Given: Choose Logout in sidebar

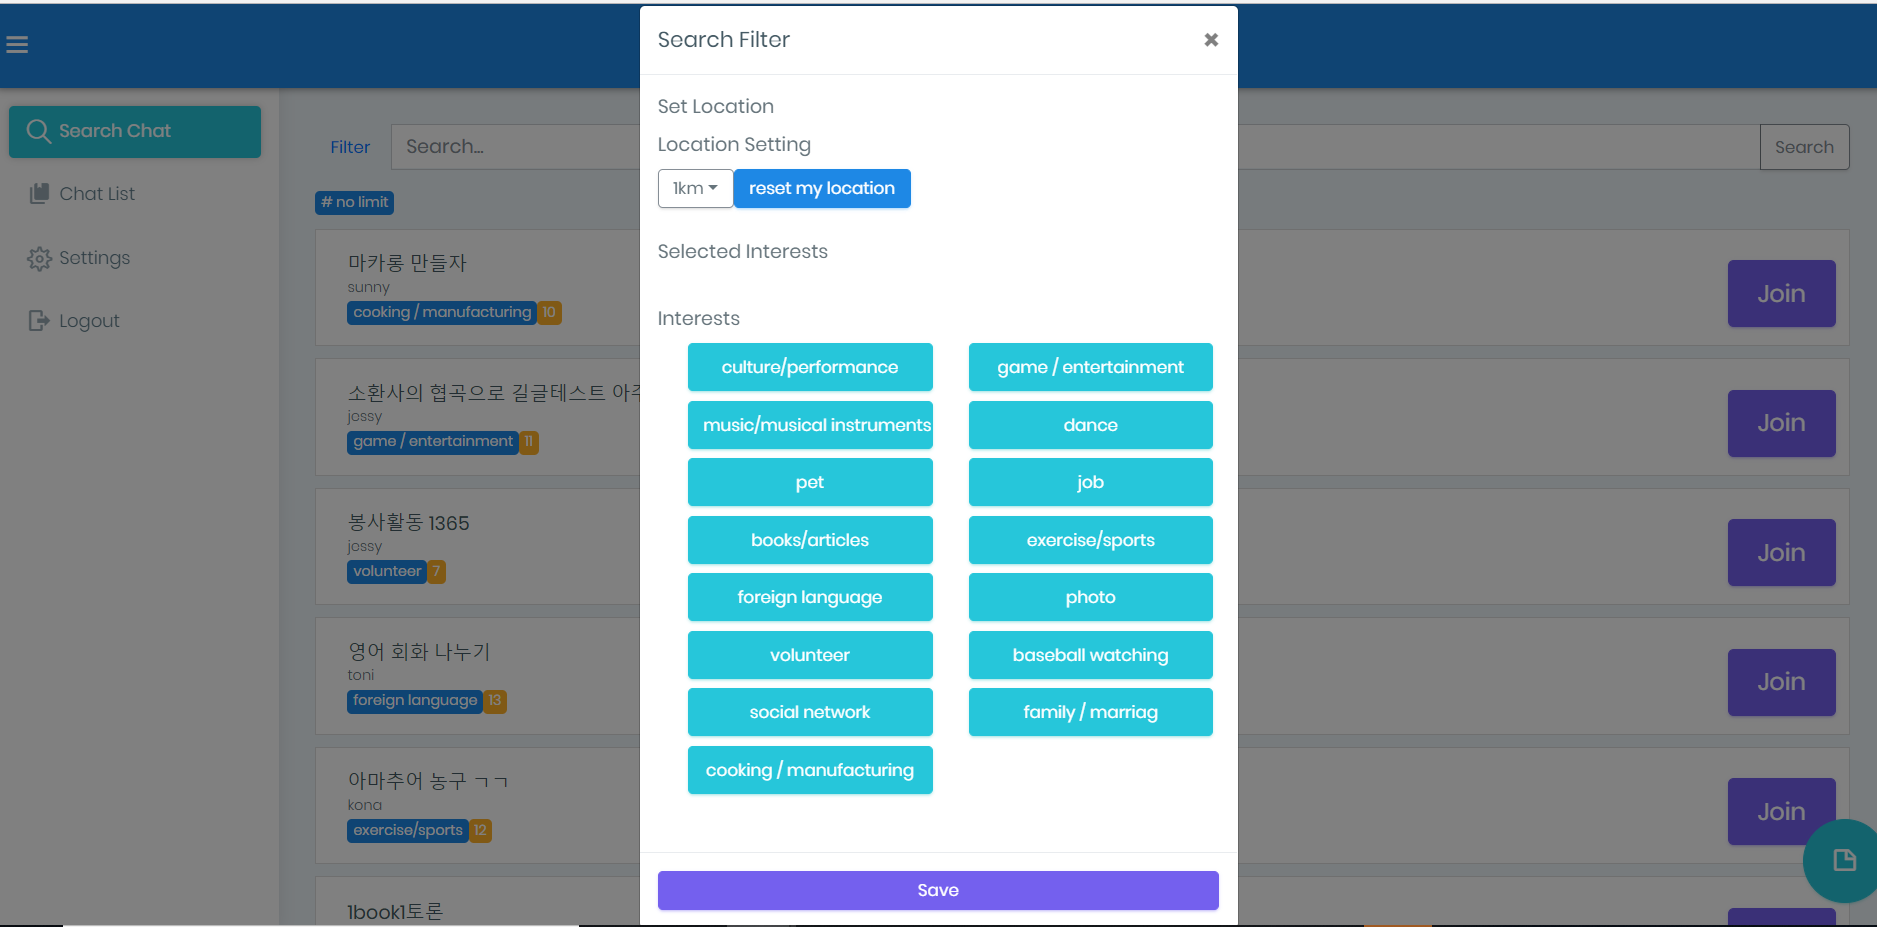Looking at the screenshot, I should coord(89,321).
